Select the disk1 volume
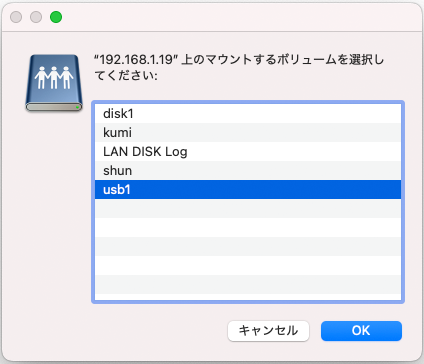This screenshot has height=364, width=424. coord(248,114)
